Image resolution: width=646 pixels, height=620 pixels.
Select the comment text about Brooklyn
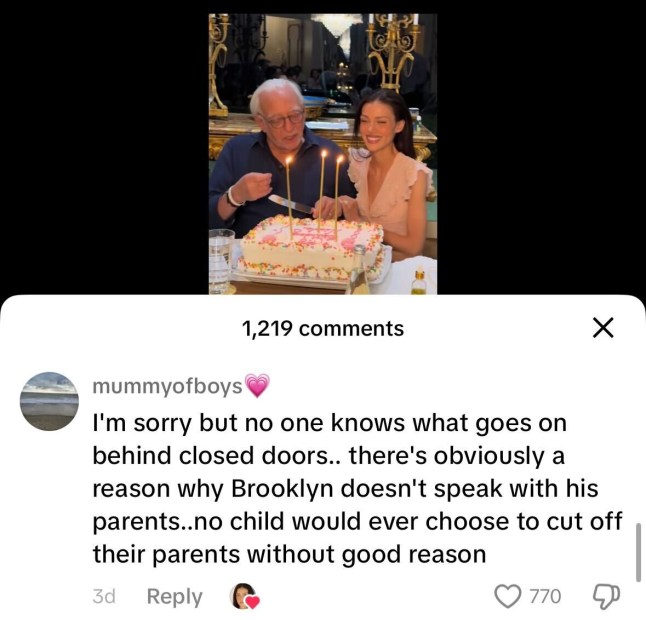click(x=357, y=489)
